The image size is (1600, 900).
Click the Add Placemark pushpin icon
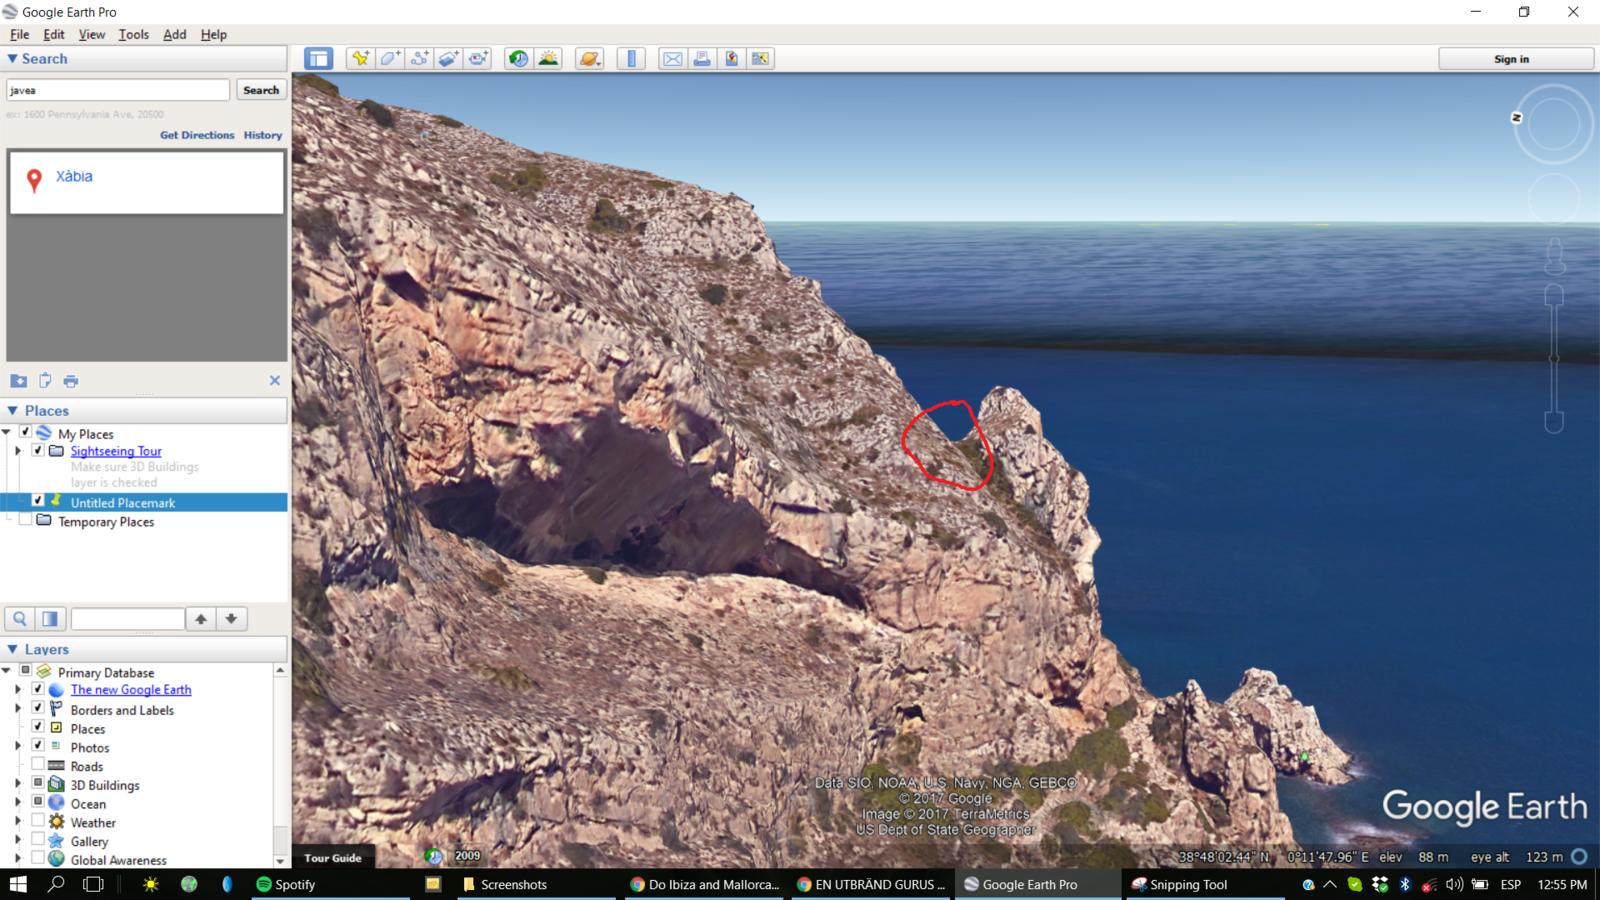pyautogui.click(x=360, y=59)
